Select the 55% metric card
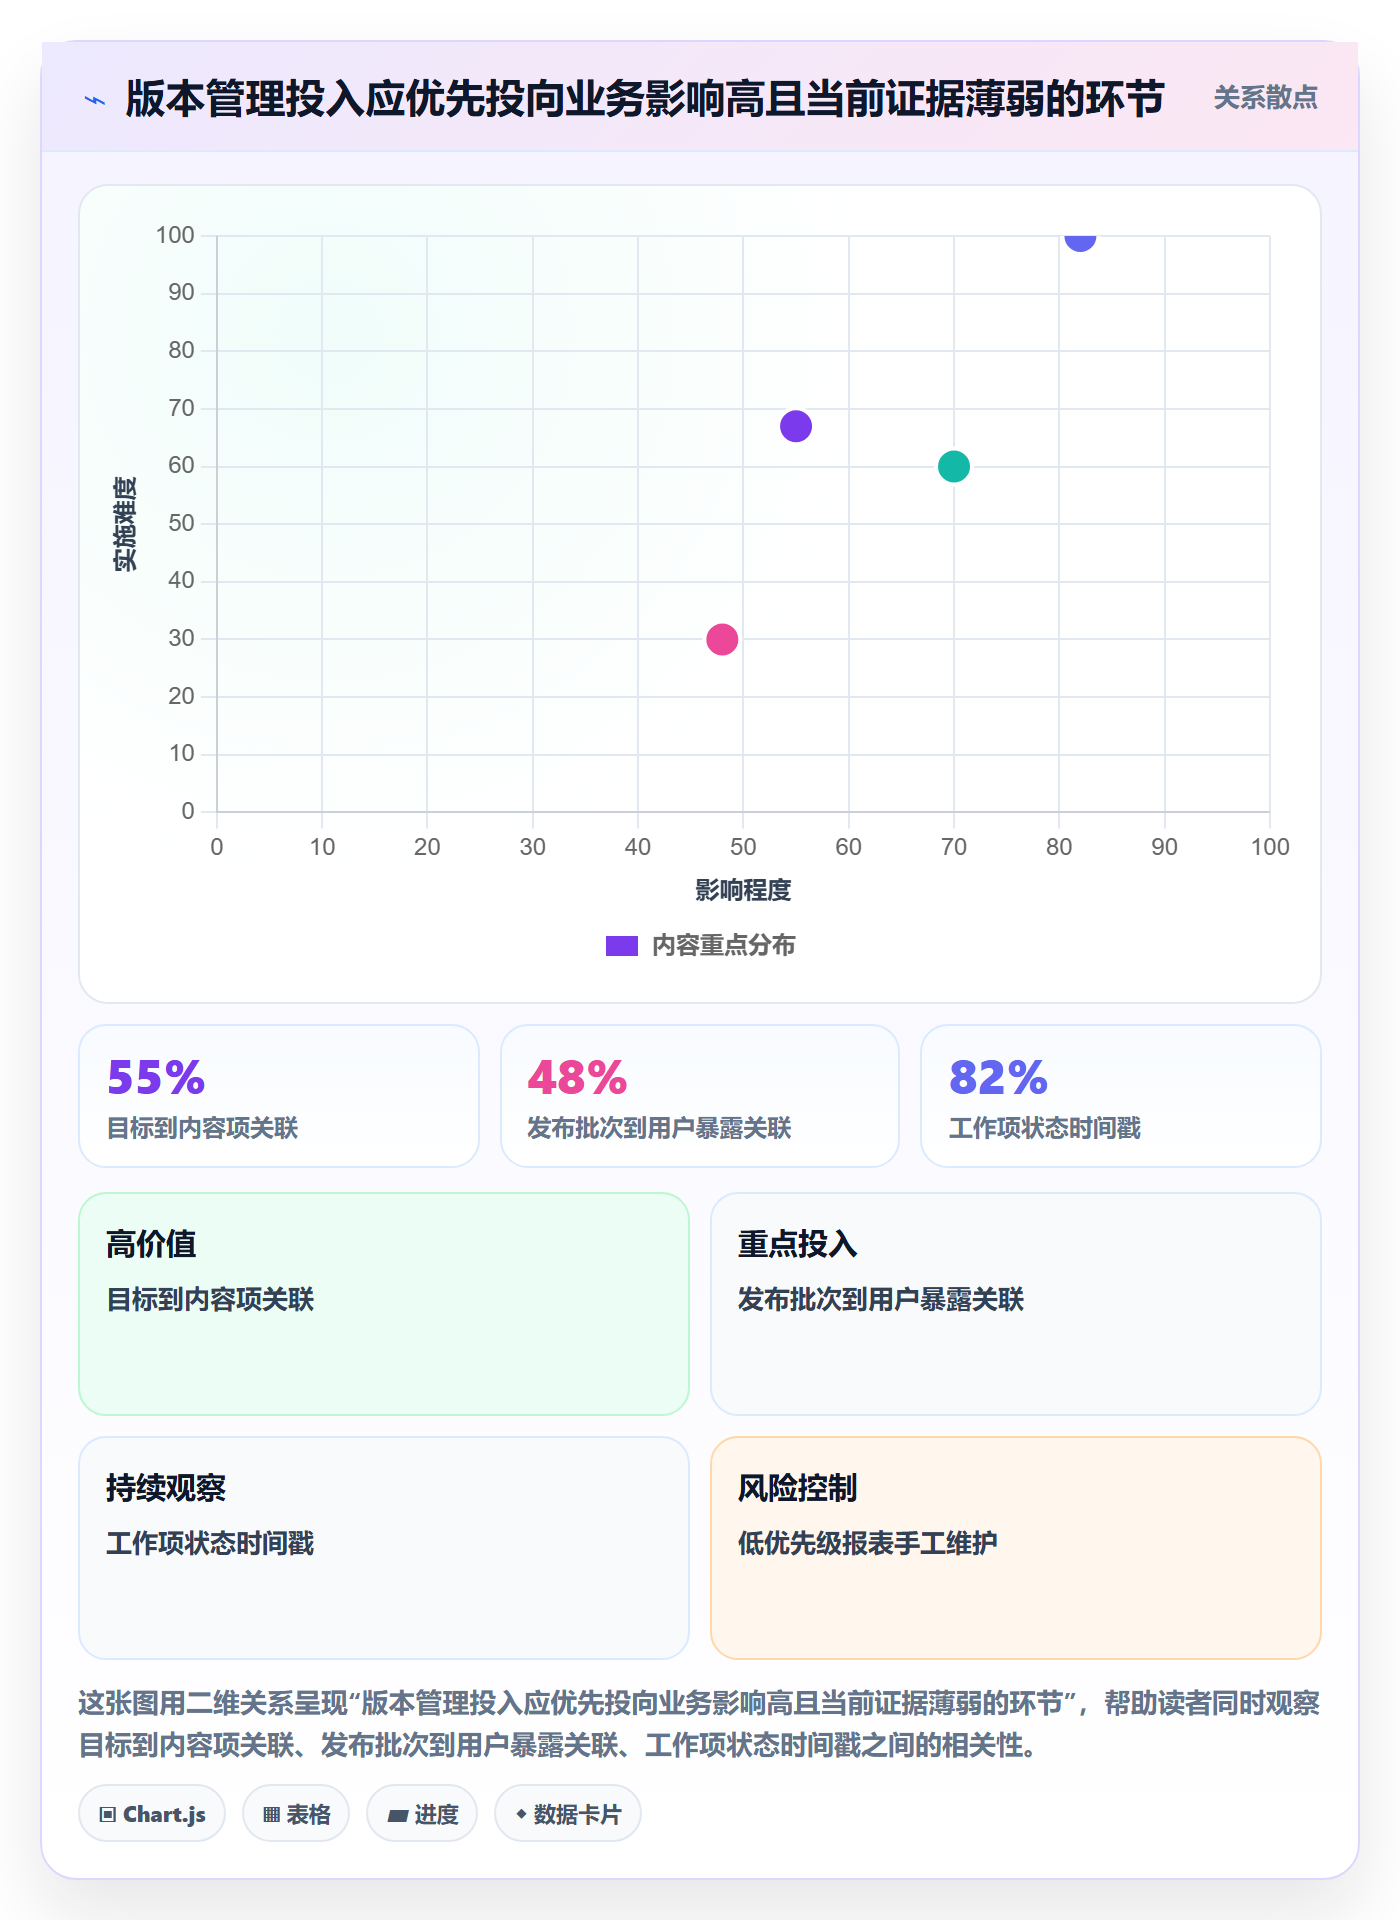The image size is (1400, 1920). coord(279,1095)
